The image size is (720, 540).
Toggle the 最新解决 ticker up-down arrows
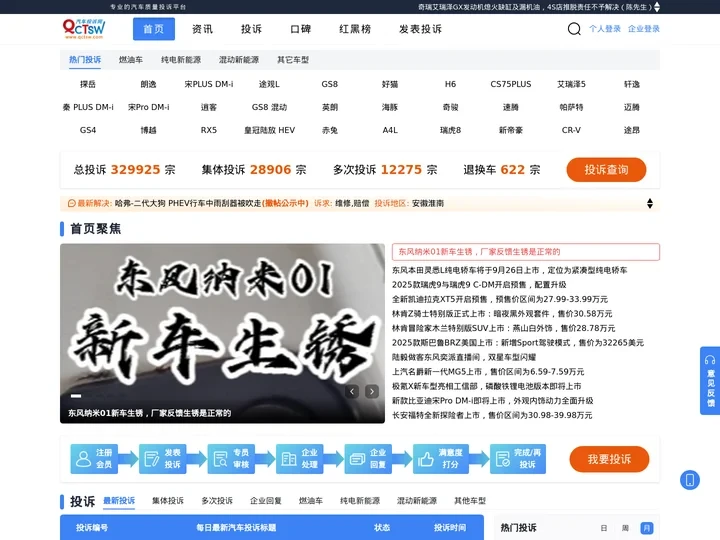pyautogui.click(x=650, y=203)
